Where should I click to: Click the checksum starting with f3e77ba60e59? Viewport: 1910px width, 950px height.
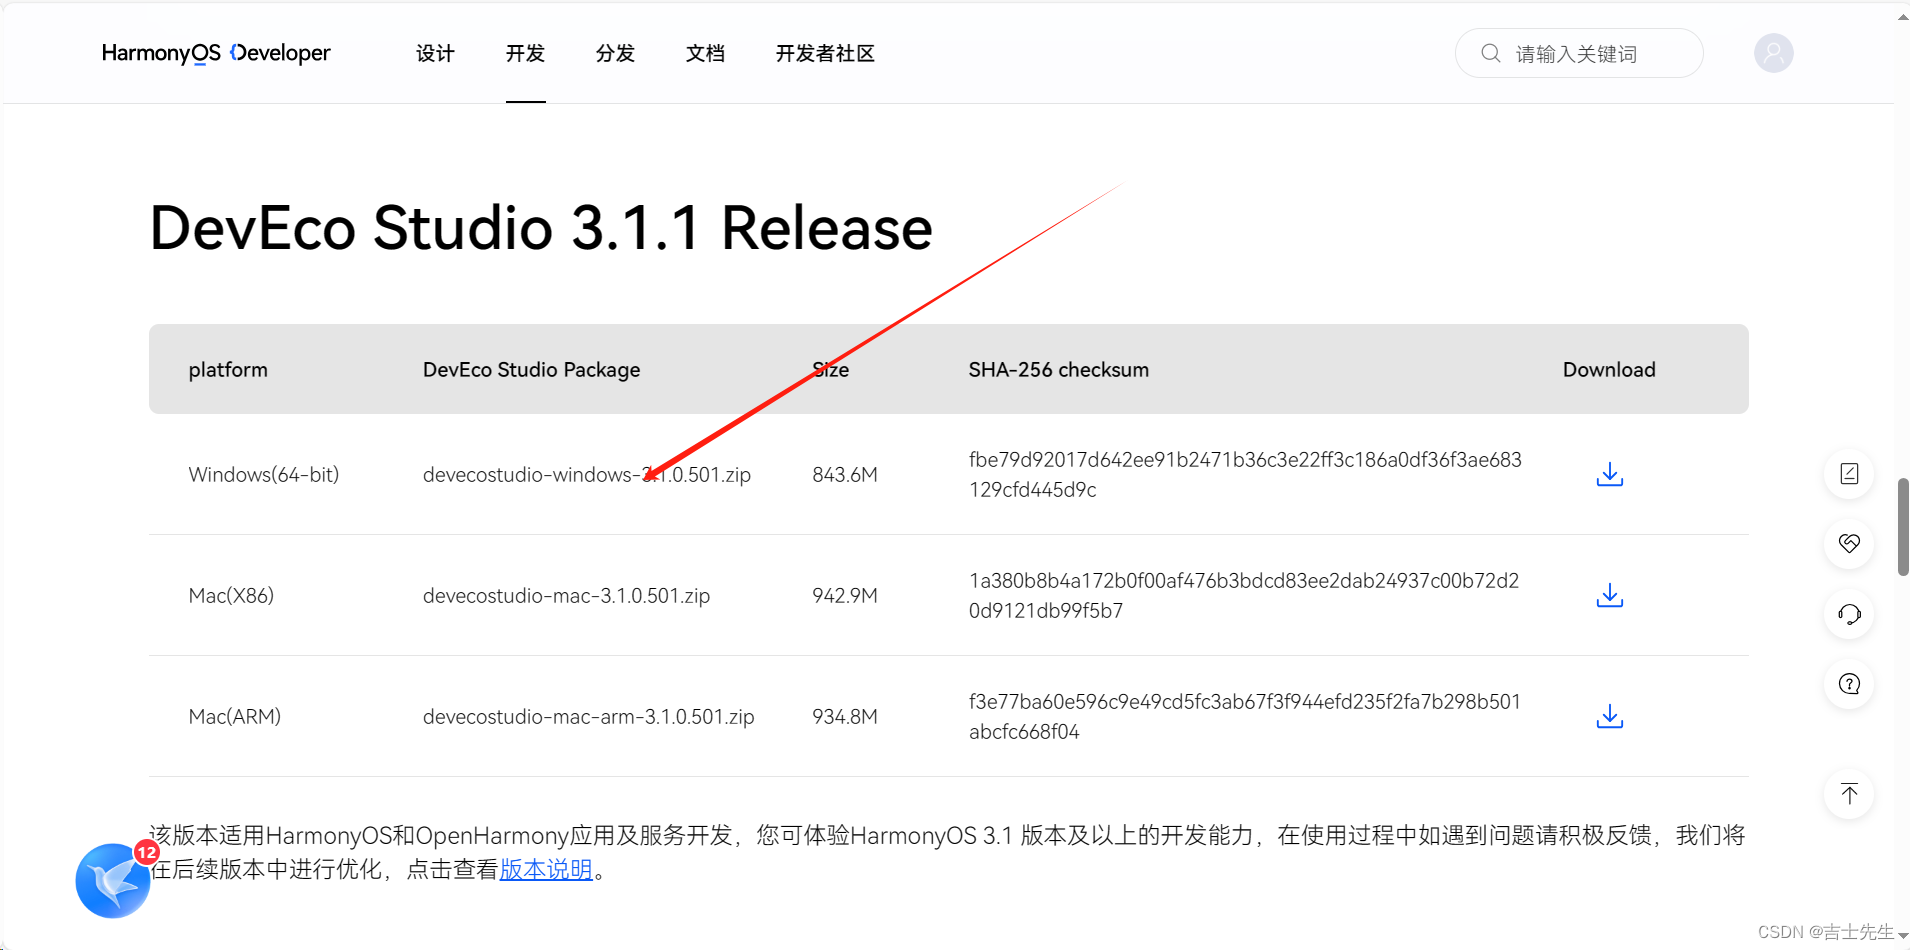click(x=1245, y=716)
